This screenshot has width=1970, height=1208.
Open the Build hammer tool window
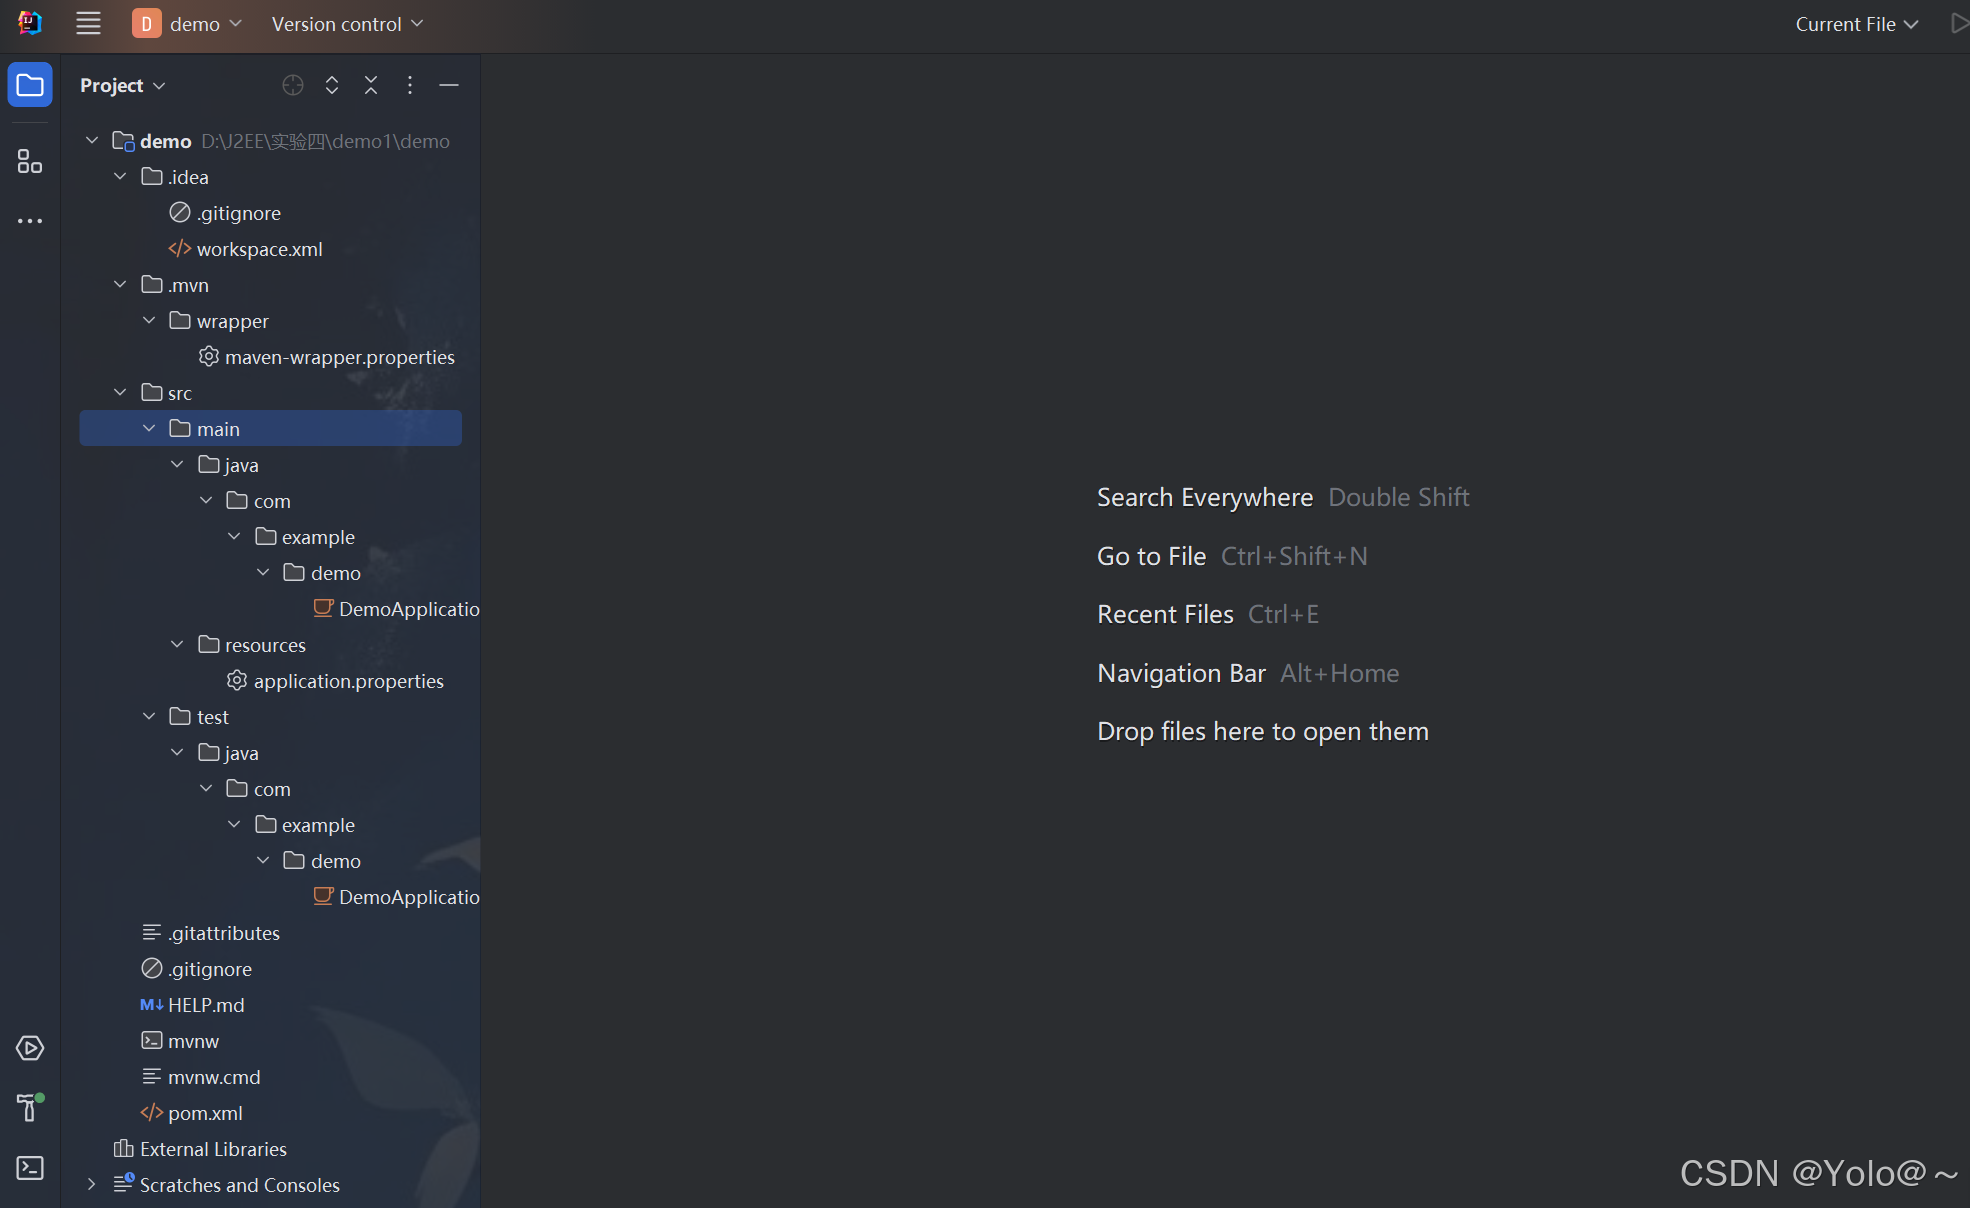(30, 1107)
